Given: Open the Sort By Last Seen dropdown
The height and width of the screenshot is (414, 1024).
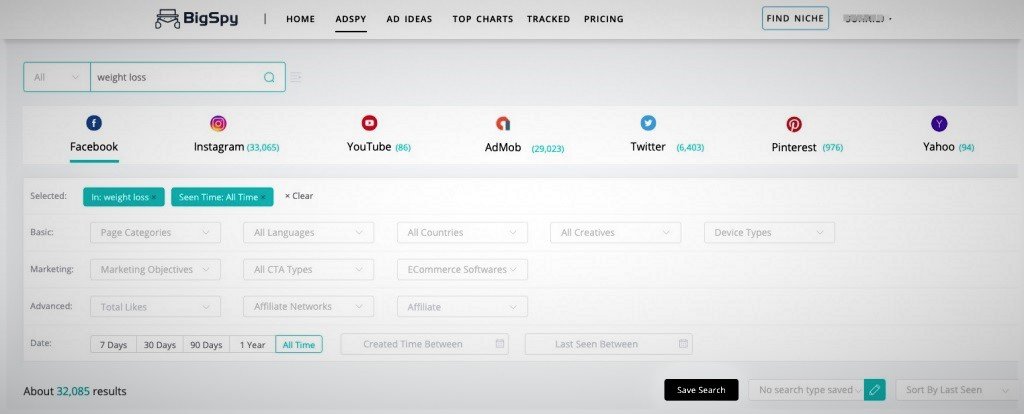Looking at the screenshot, I should pyautogui.click(x=955, y=390).
